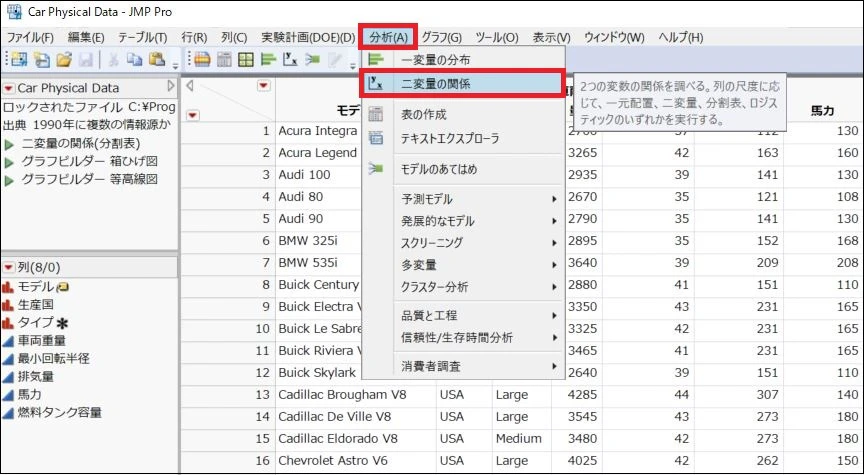Click the continuous icon beside 排気量
The image size is (864, 475).
[8, 377]
